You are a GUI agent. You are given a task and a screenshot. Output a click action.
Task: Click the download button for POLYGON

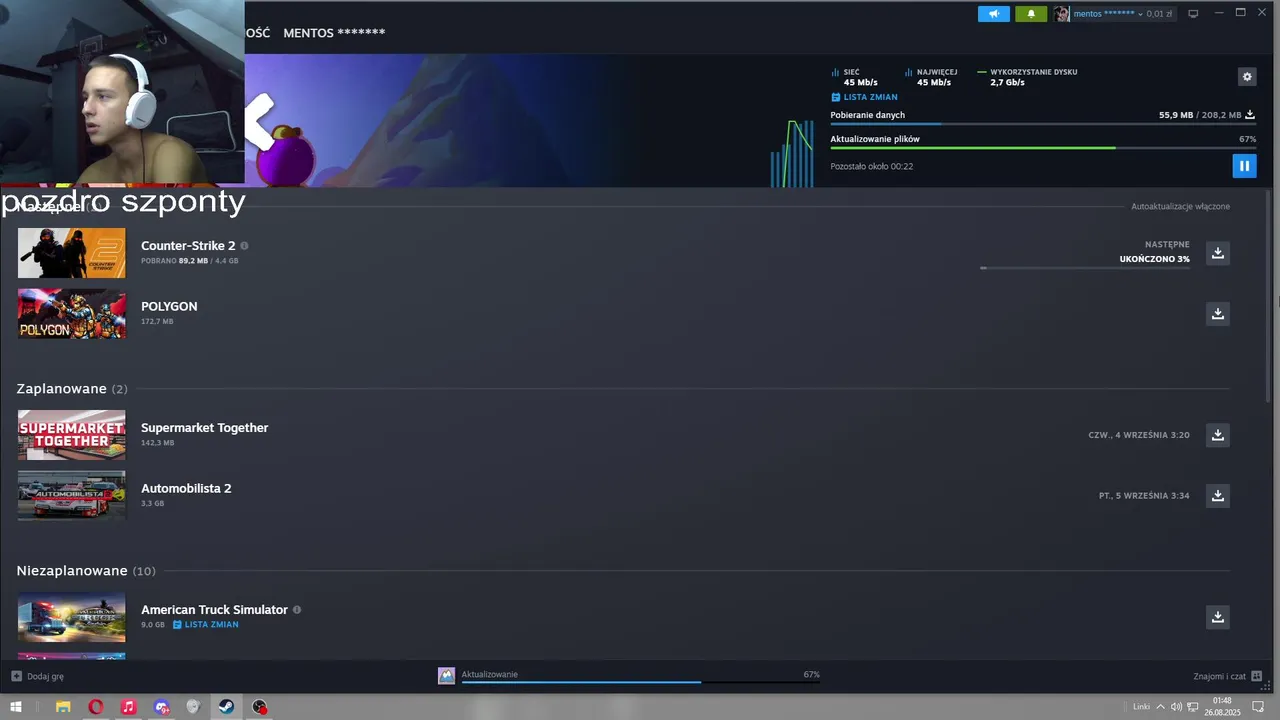[1217, 314]
